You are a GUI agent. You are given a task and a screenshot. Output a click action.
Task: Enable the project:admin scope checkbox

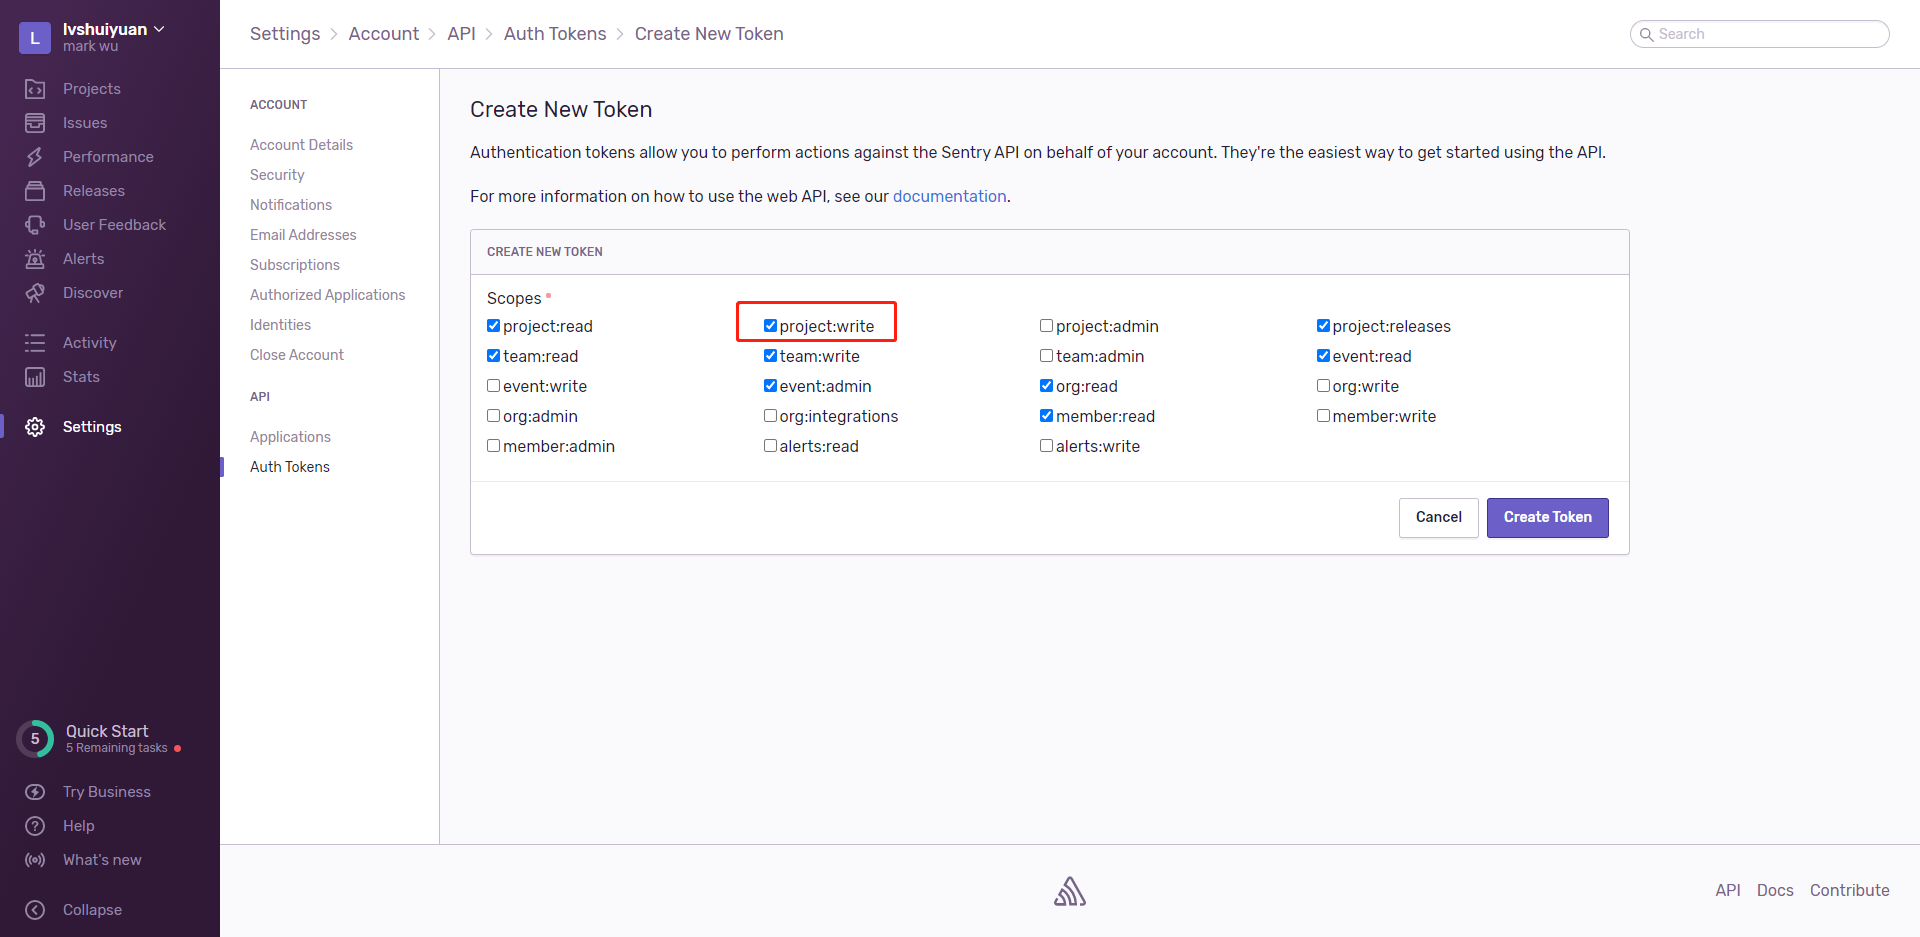(1047, 325)
